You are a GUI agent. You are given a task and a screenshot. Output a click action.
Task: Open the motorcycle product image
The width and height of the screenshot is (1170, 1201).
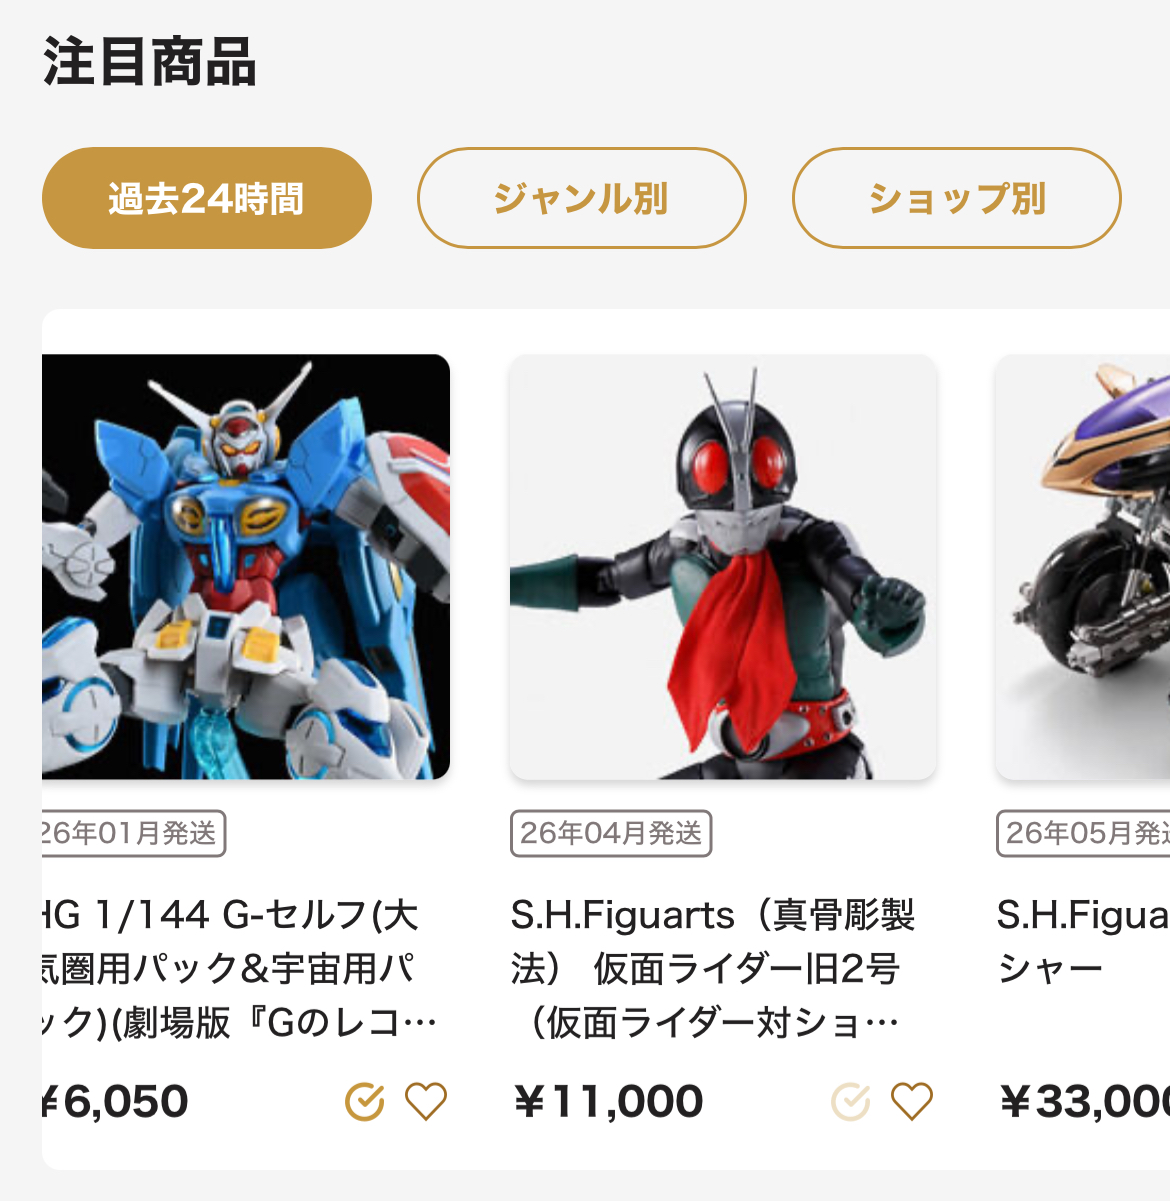[1083, 567]
